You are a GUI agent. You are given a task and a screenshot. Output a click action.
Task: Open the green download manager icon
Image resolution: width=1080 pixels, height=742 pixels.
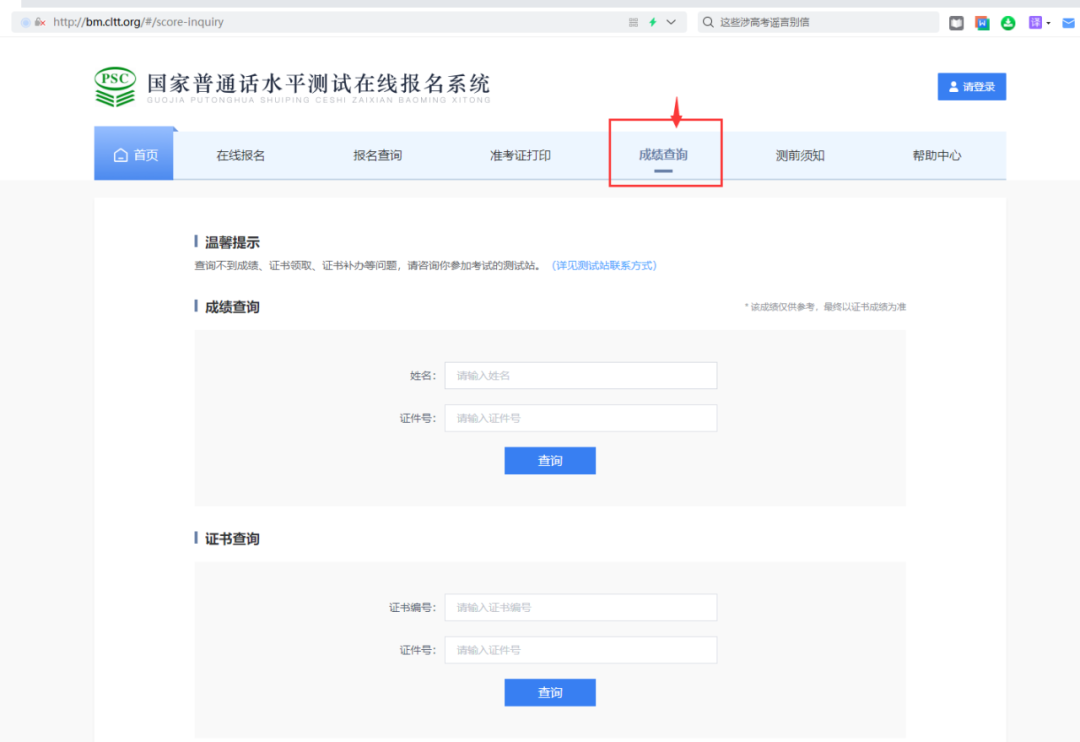click(1008, 21)
